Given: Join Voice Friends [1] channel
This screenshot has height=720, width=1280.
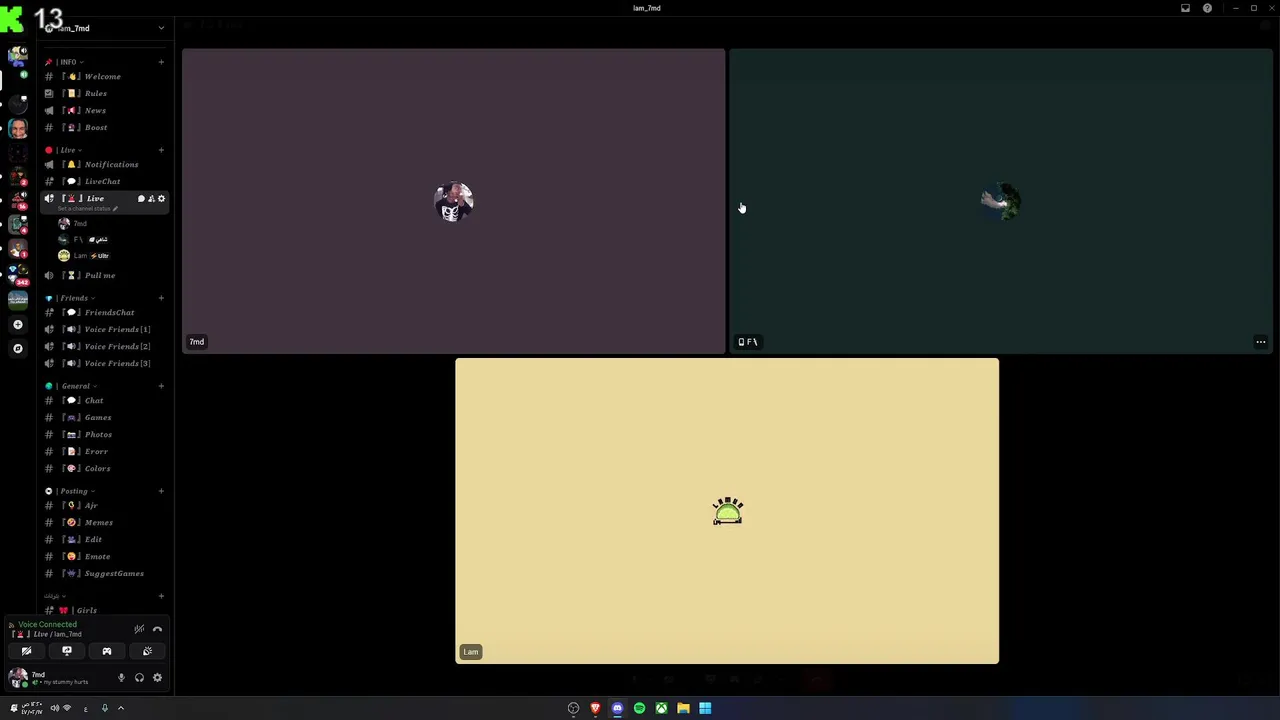Looking at the screenshot, I should [x=104, y=330].
